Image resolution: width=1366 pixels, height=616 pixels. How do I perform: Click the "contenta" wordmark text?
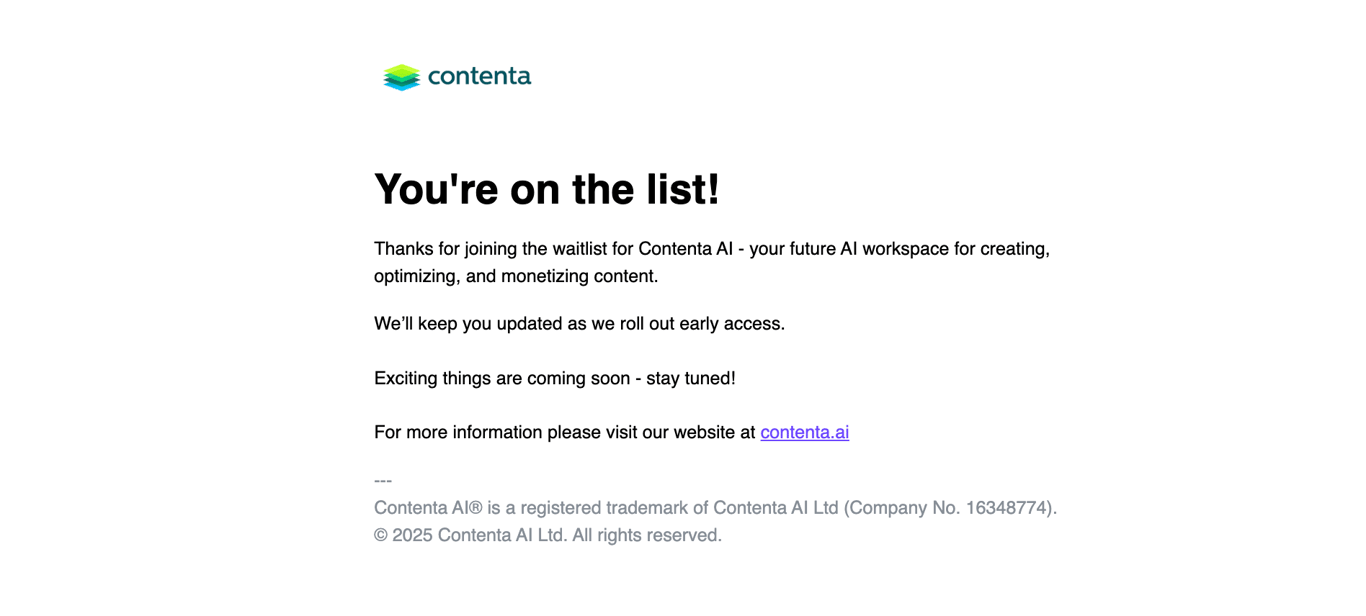tap(479, 76)
